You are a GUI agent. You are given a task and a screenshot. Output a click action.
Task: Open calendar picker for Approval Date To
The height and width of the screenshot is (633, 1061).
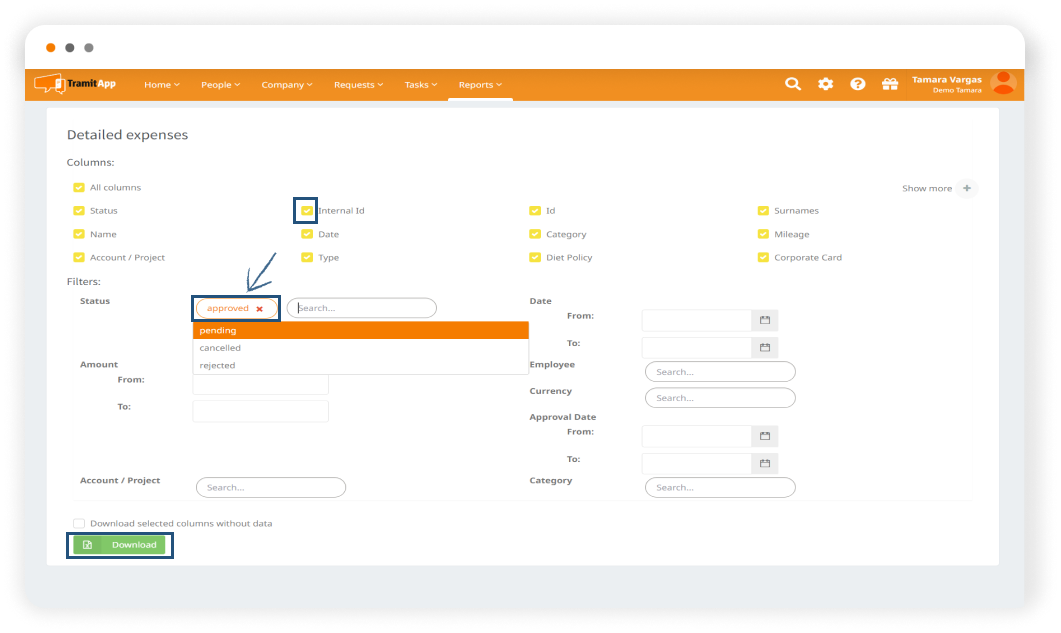point(765,463)
